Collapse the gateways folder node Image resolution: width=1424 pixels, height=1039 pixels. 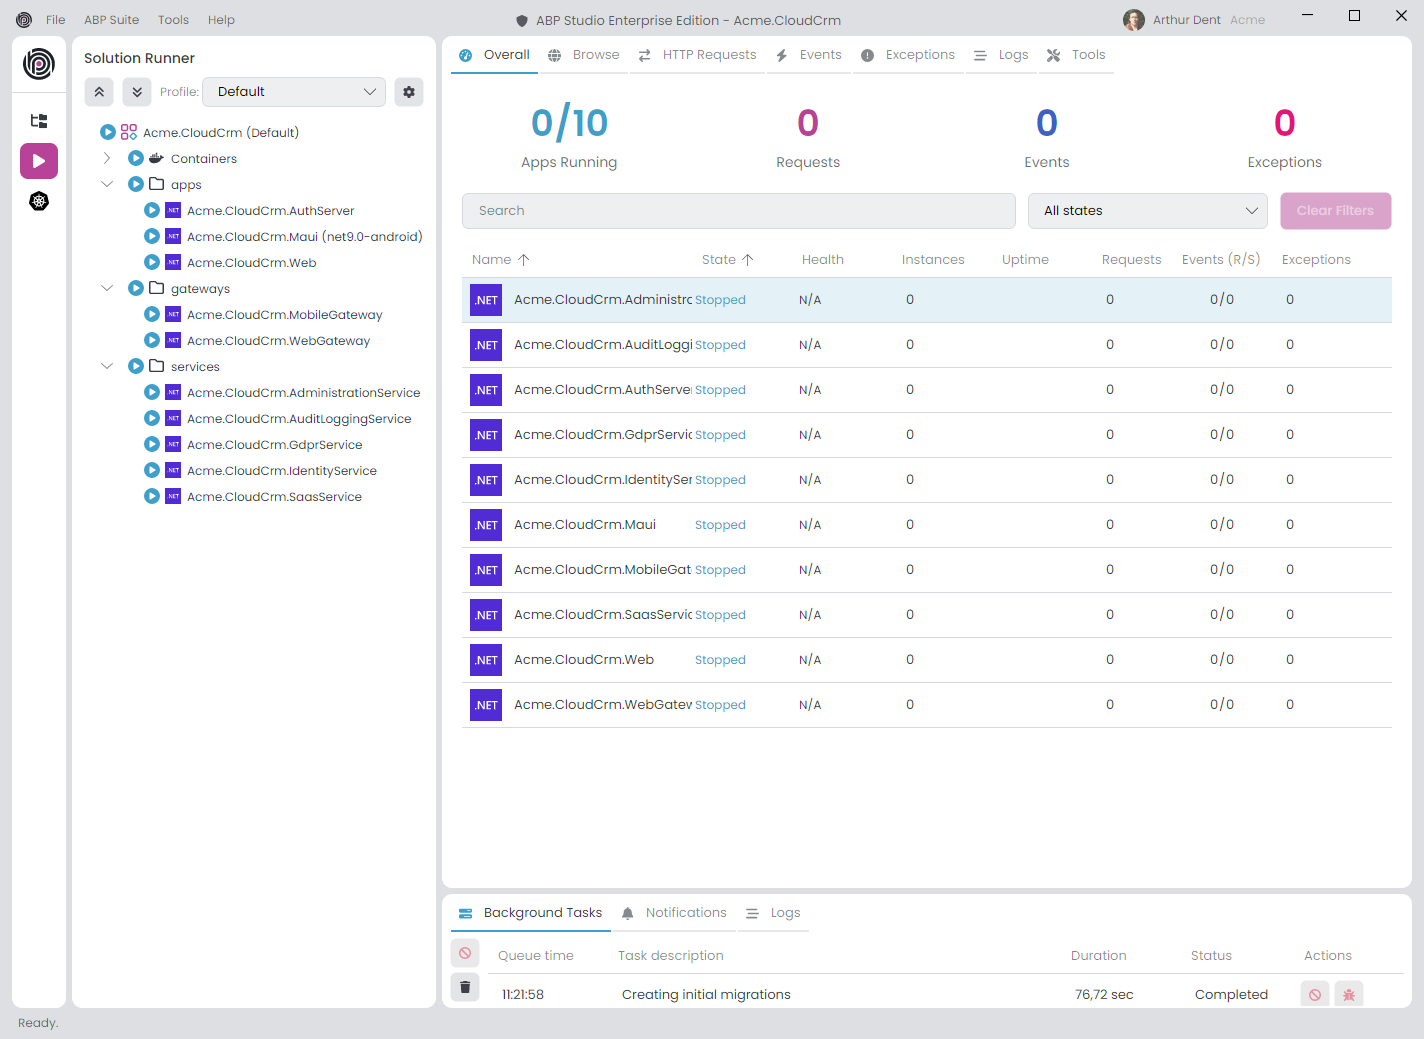tap(107, 289)
